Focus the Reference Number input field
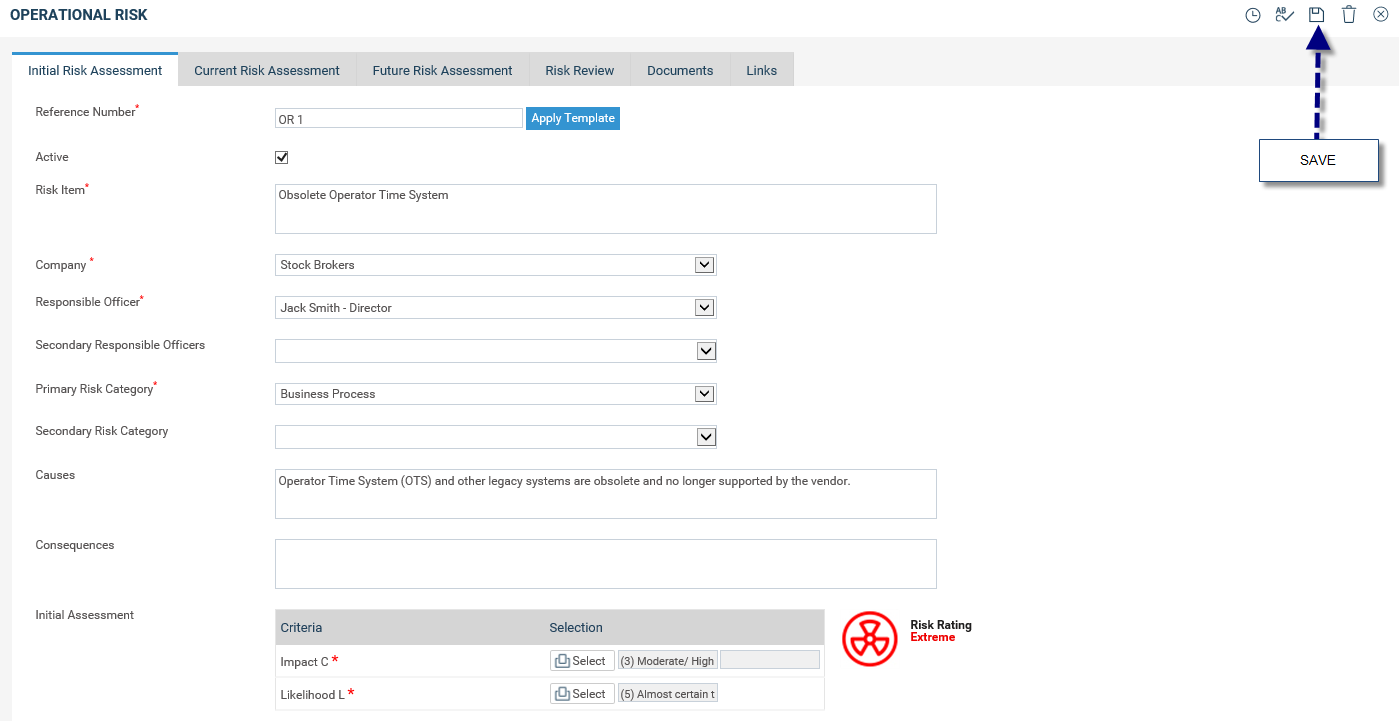The image size is (1399, 721). coord(398,119)
